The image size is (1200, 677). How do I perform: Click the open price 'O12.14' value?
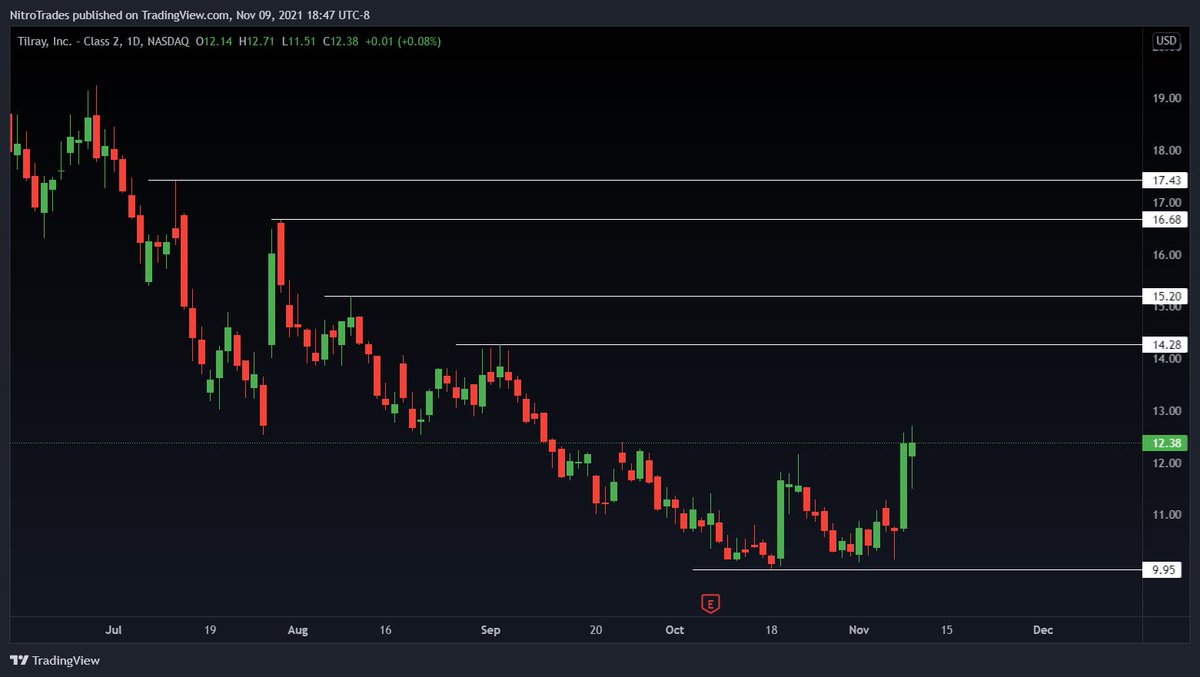tap(213, 41)
